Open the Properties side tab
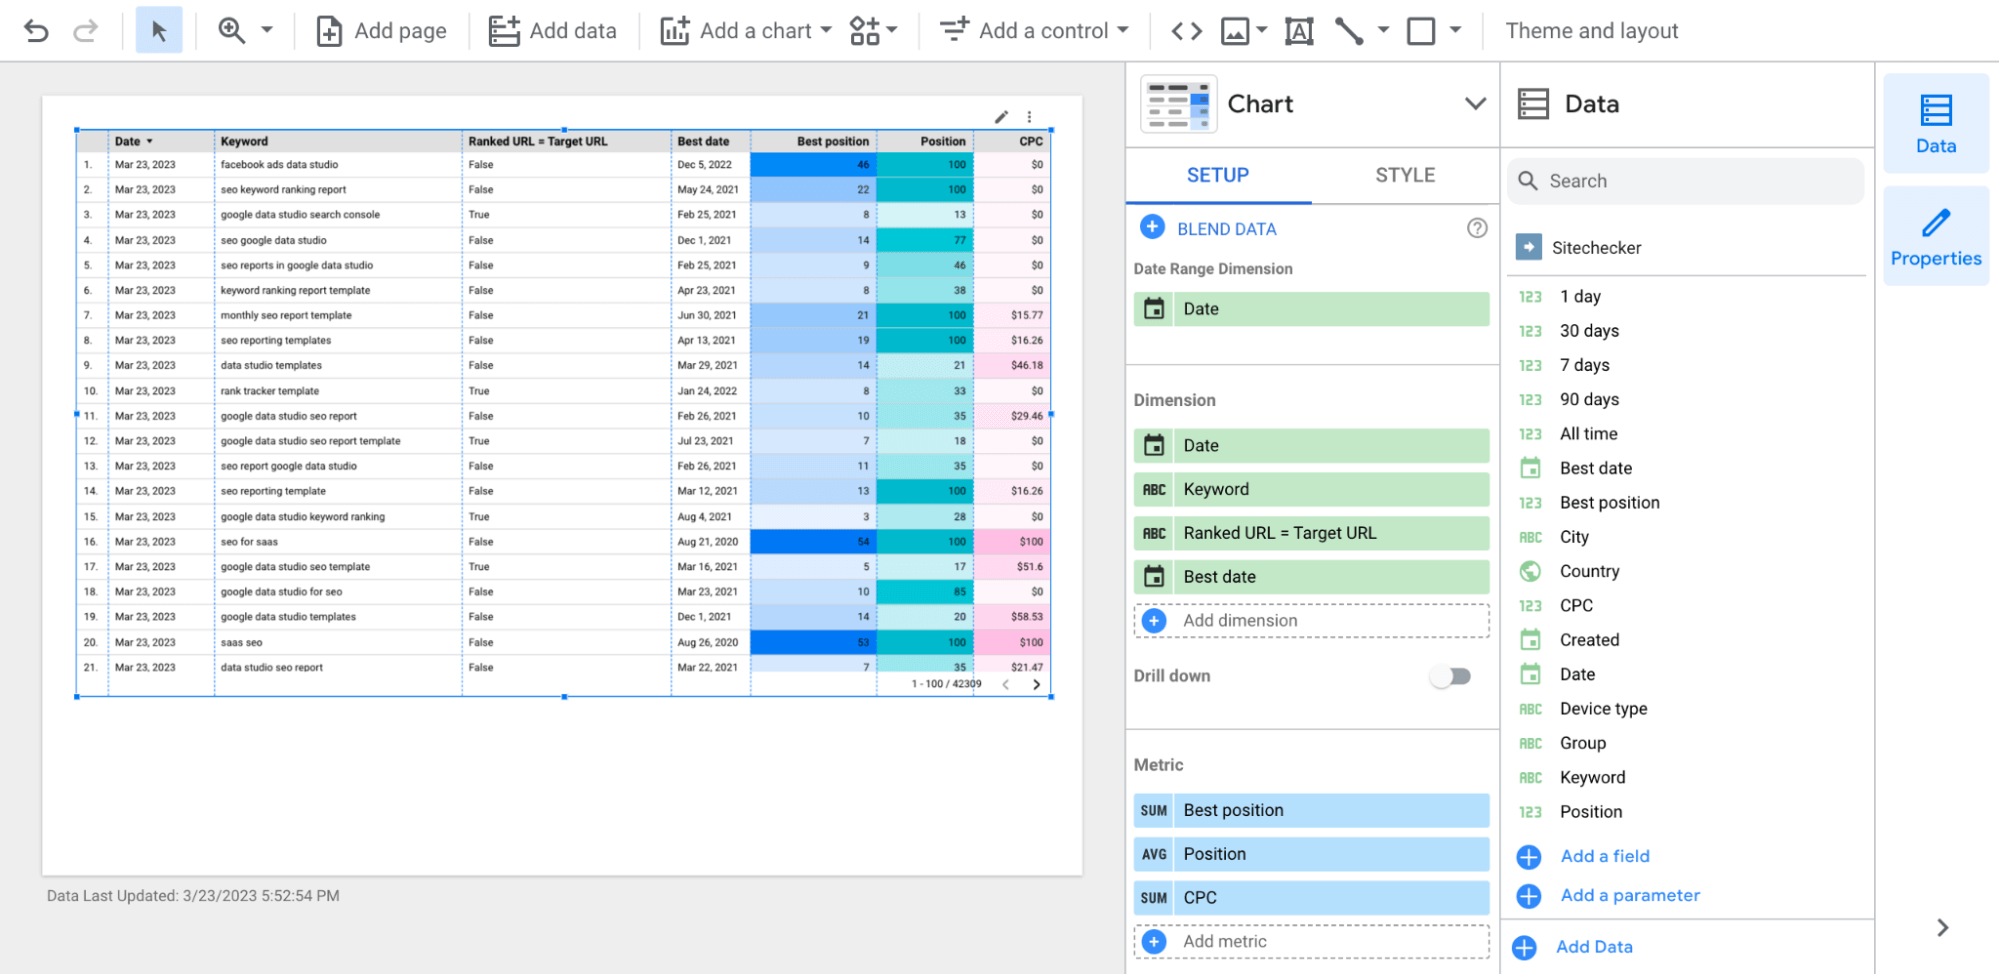Image resolution: width=1999 pixels, height=975 pixels. [1936, 236]
